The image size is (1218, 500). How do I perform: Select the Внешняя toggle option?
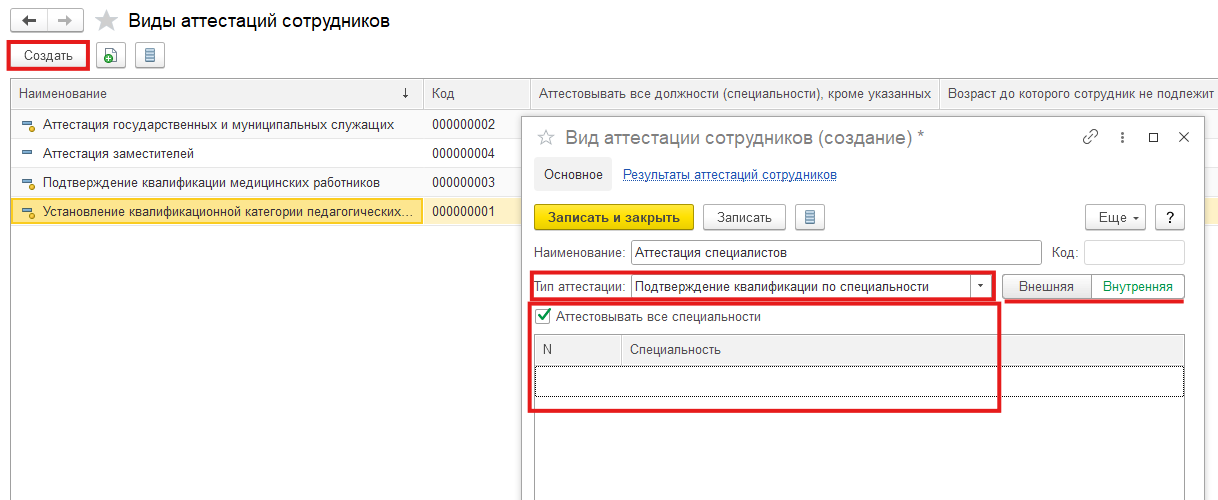pyautogui.click(x=1046, y=287)
